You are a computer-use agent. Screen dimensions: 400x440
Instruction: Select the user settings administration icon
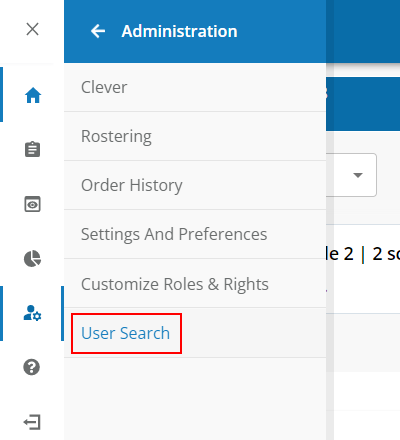tap(32, 313)
